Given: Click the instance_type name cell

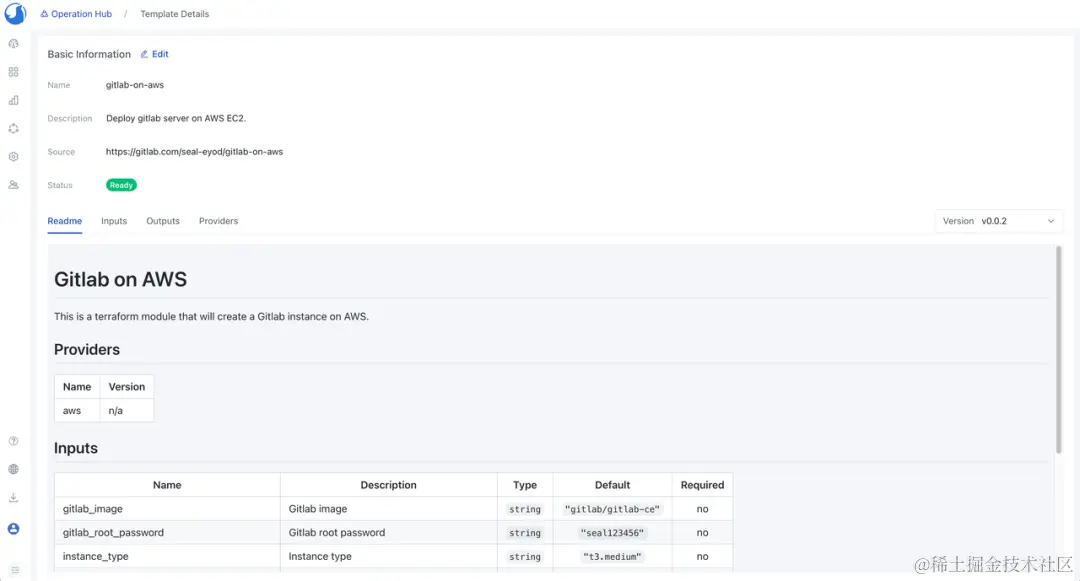Looking at the screenshot, I should pyautogui.click(x=167, y=556).
